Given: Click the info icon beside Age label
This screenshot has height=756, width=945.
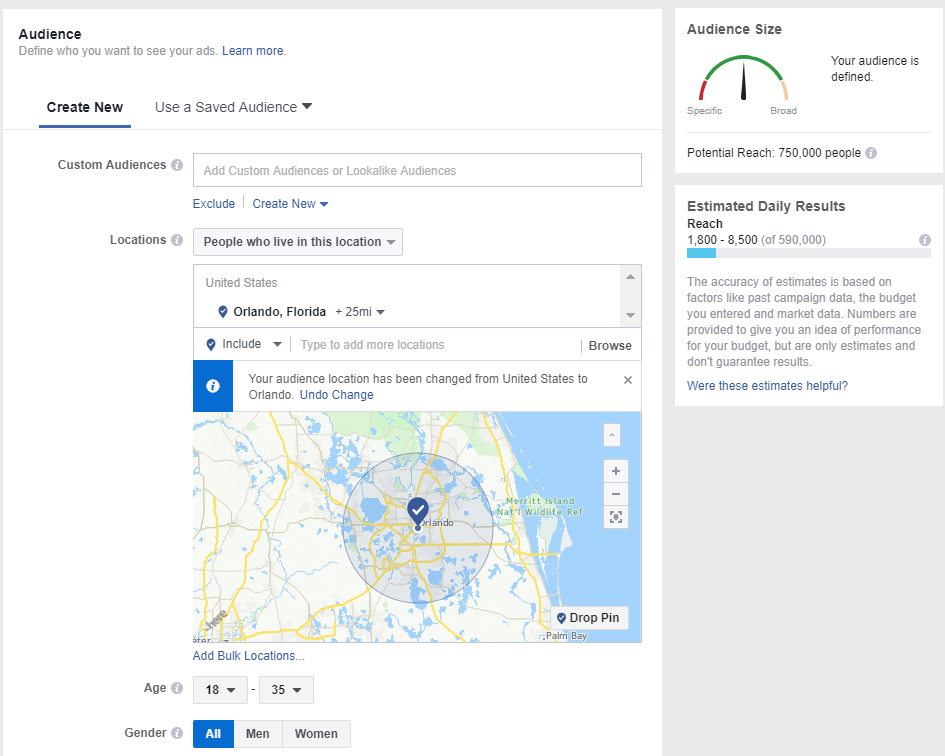Looking at the screenshot, I should [177, 689].
